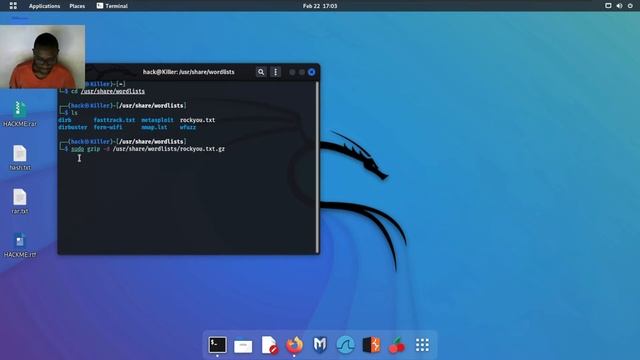The width and height of the screenshot is (640, 360).
Task: Open the clock showing Feb 22 17:03
Action: click(320, 6)
